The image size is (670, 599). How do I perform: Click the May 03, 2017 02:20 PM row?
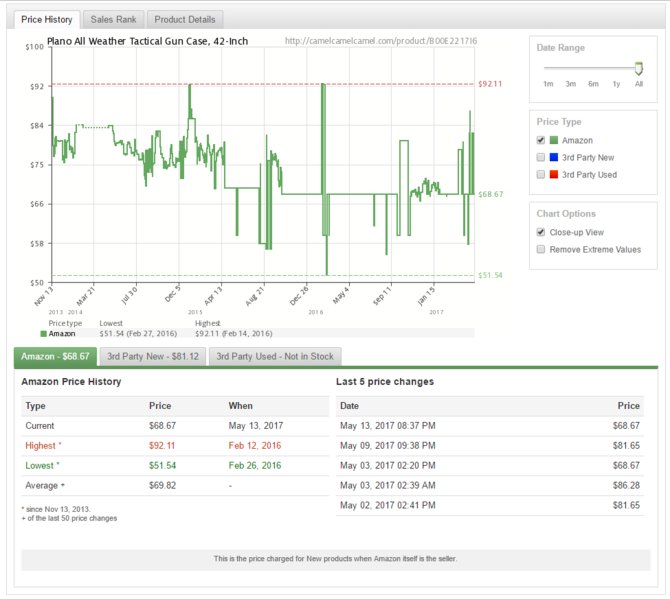(x=490, y=466)
